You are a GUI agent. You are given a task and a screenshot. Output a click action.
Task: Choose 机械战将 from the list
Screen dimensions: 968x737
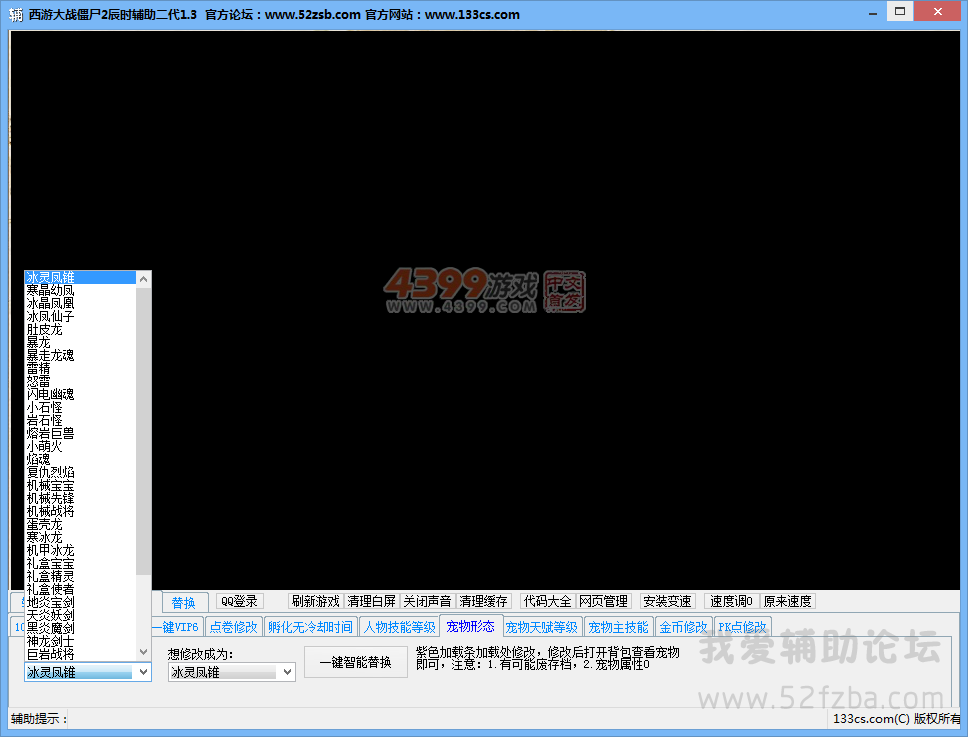[80, 511]
